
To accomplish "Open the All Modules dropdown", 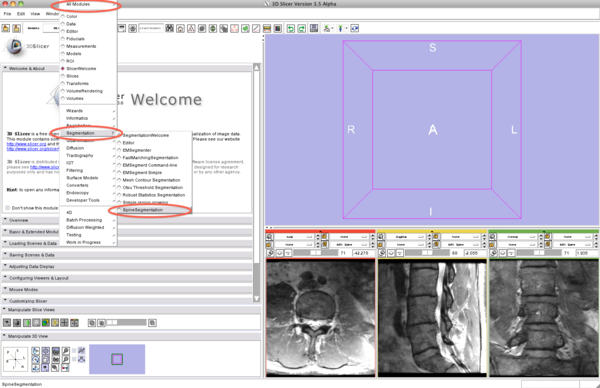I will 89,5.
